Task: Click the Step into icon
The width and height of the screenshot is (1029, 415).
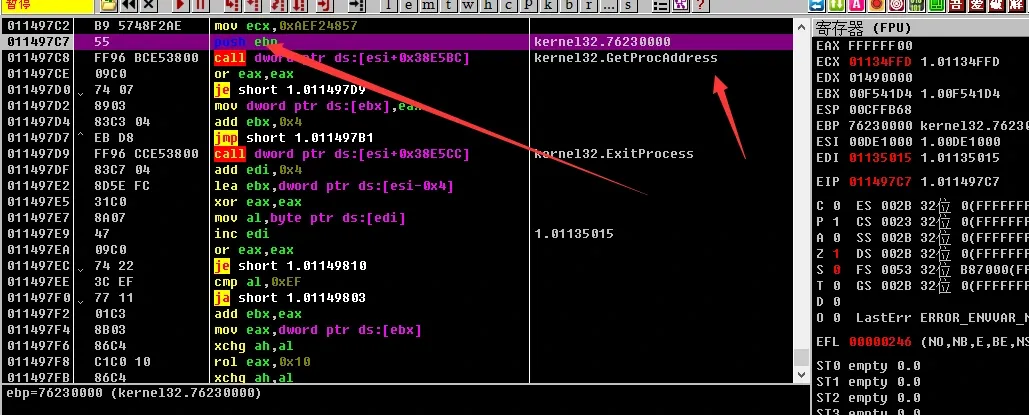Action: tap(232, 5)
